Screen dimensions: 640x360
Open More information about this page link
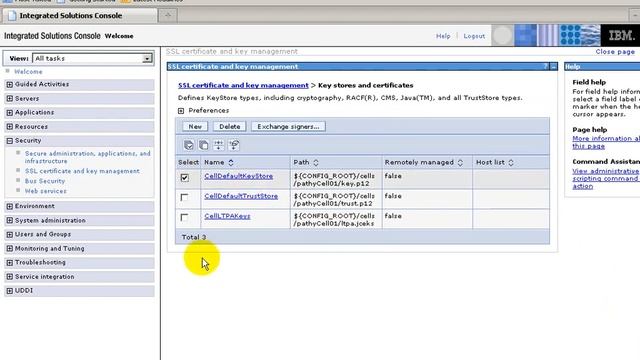606,142
